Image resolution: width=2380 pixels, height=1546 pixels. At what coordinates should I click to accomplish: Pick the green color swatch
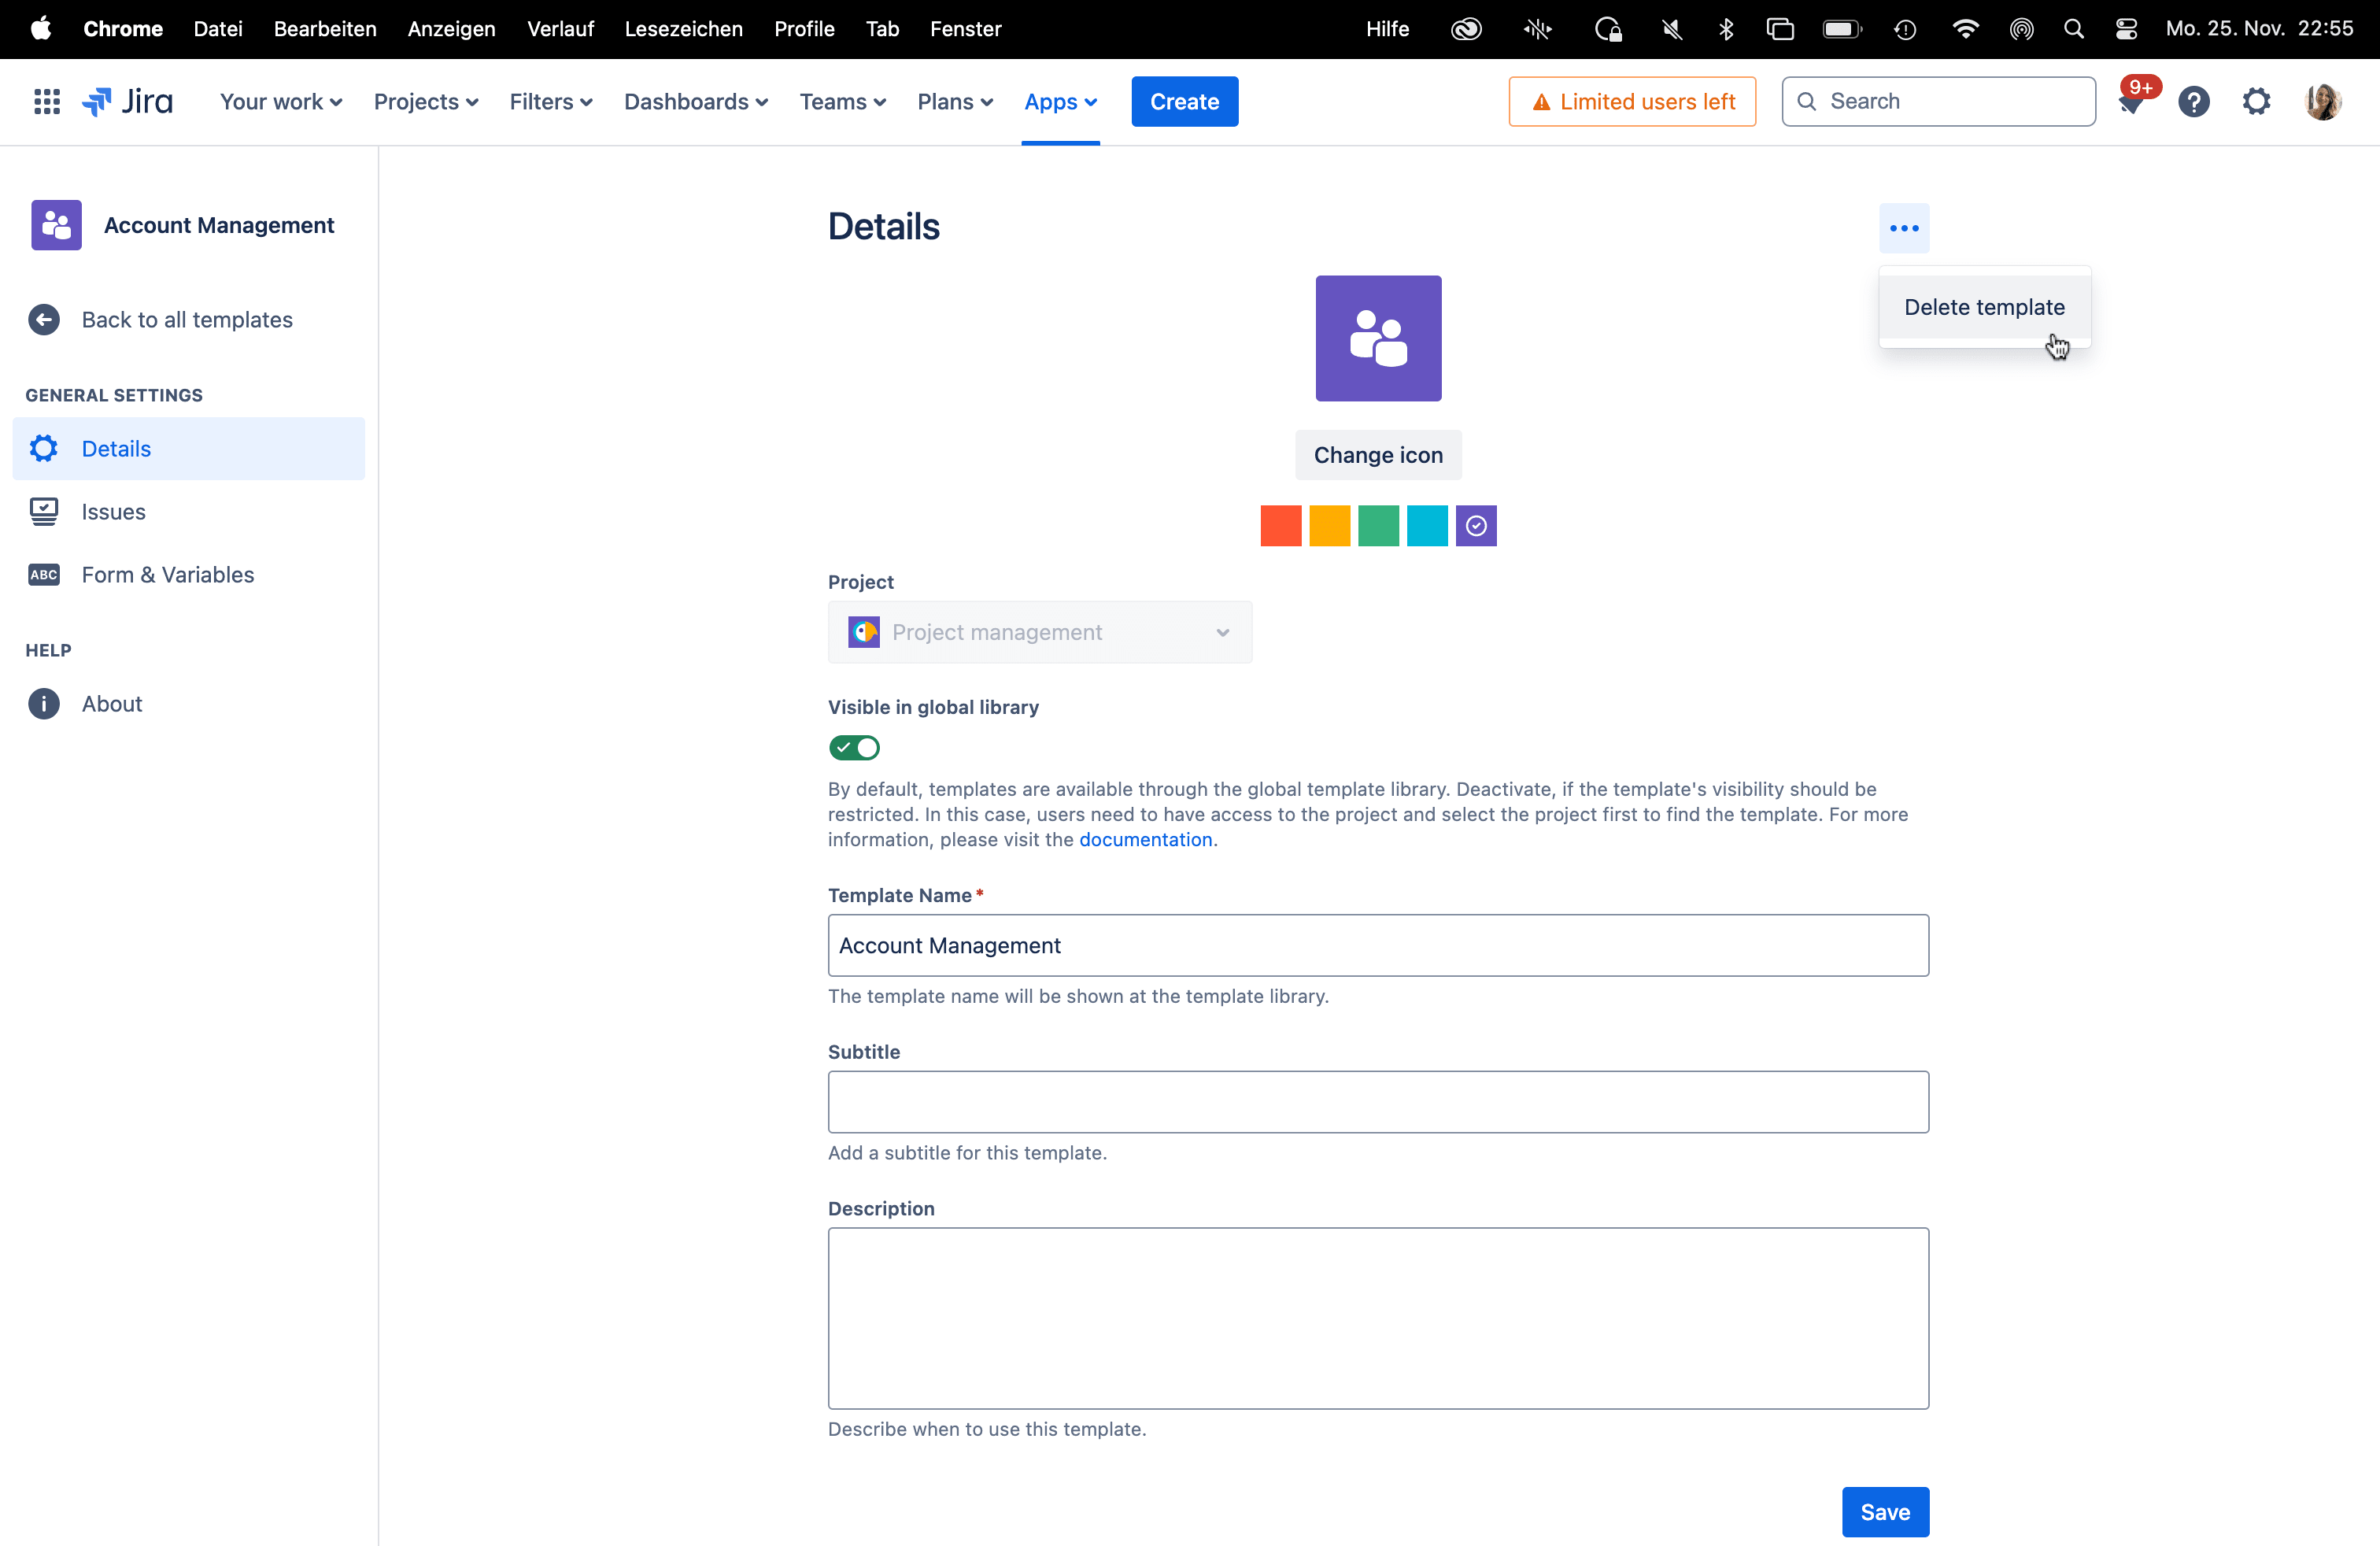coord(1378,526)
